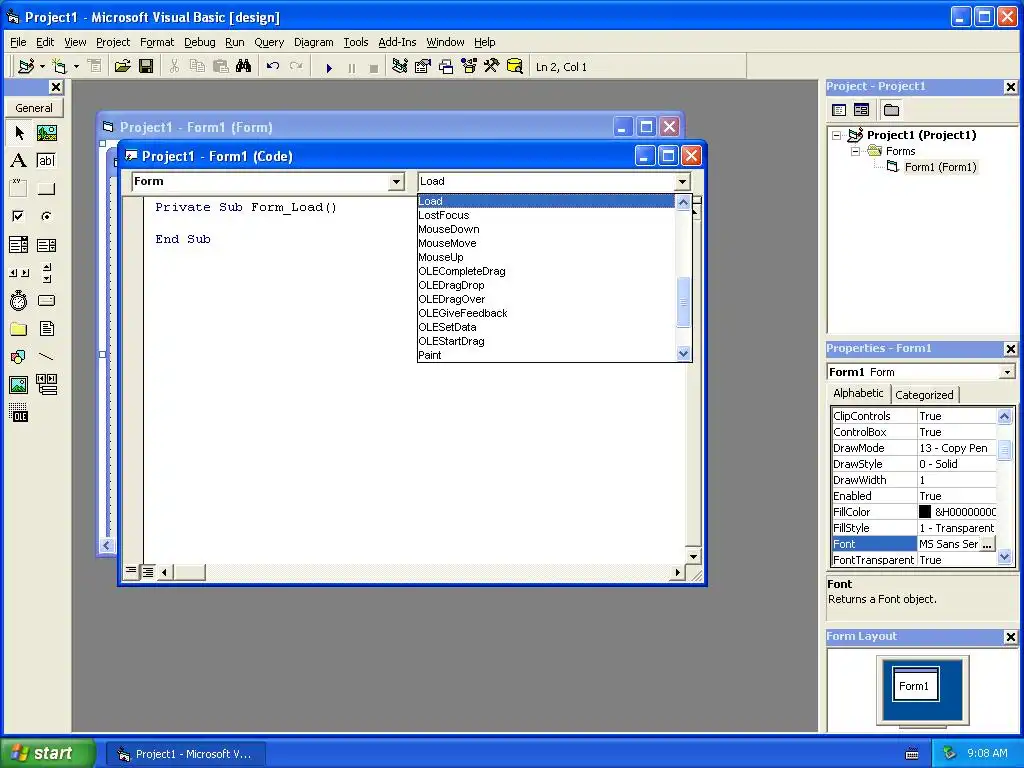Select Form1 (Form1) in project tree
Screen dimensions: 1024x768
click(940, 167)
